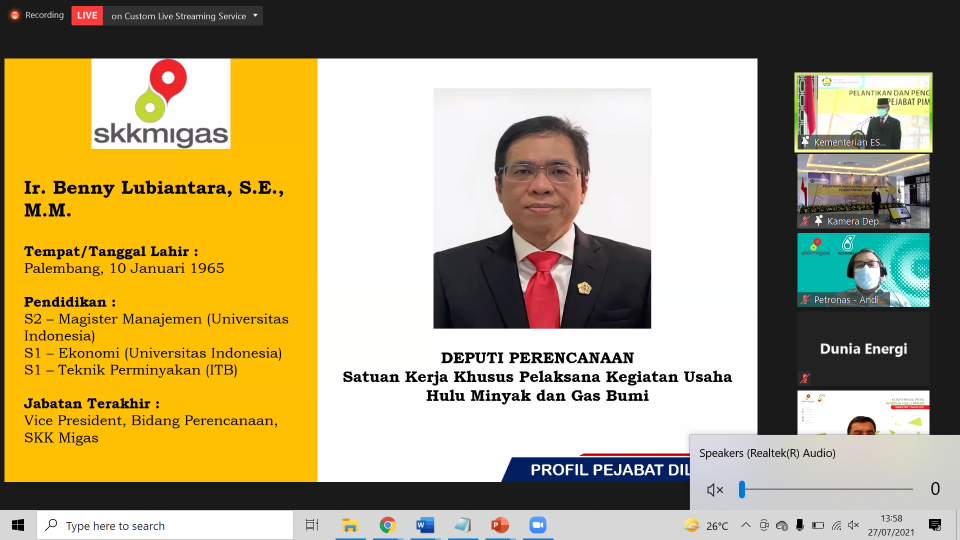This screenshot has width=960, height=540.
Task: Open Task View from the taskbar
Action: pyautogui.click(x=312, y=525)
